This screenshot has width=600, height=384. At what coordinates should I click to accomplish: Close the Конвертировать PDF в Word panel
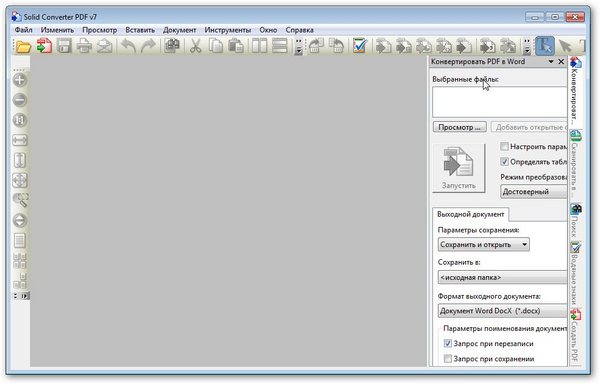561,62
